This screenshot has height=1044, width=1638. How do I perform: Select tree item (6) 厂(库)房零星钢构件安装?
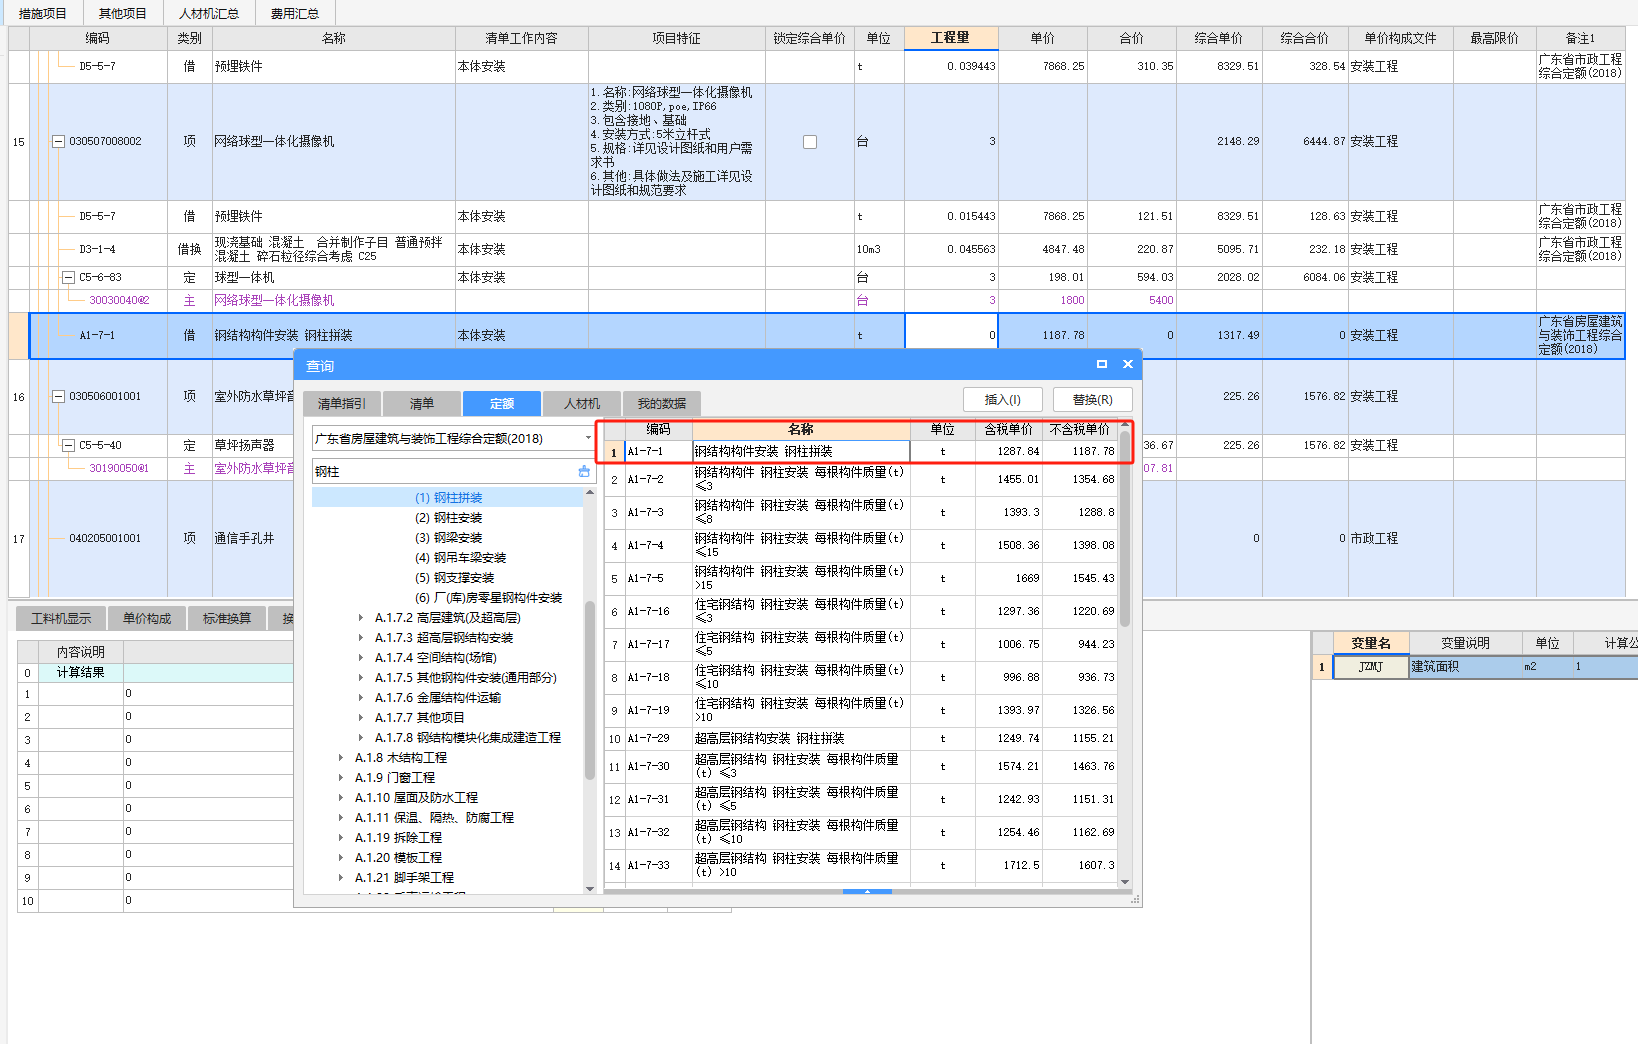(488, 598)
